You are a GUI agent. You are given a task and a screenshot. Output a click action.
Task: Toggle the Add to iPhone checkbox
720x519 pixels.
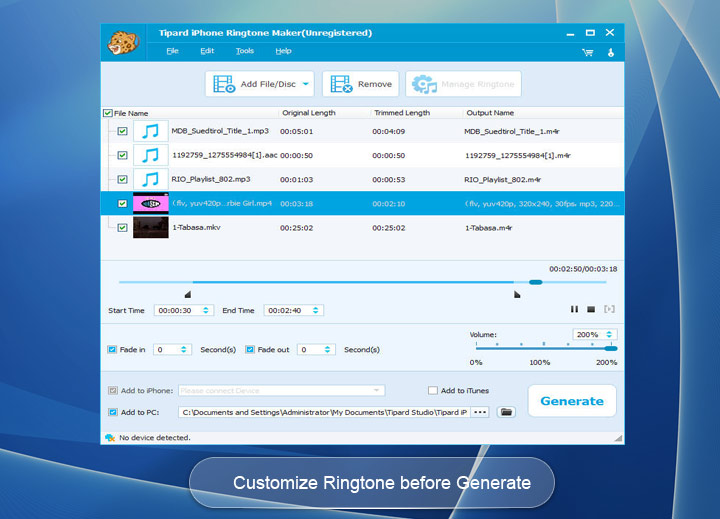pyautogui.click(x=112, y=390)
